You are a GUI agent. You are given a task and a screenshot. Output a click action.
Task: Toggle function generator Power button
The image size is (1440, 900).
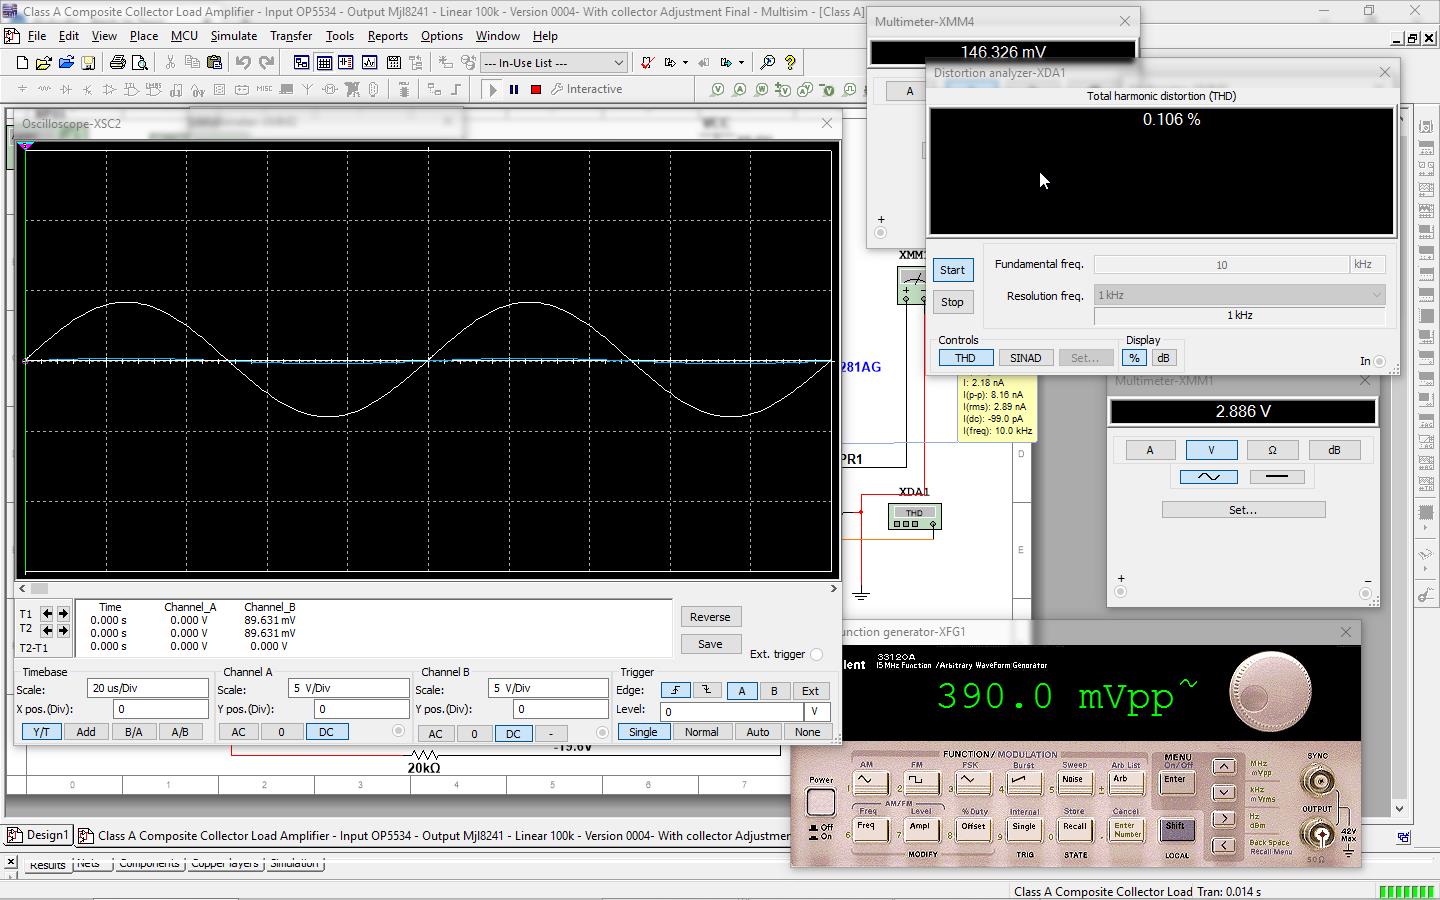pyautogui.click(x=821, y=802)
